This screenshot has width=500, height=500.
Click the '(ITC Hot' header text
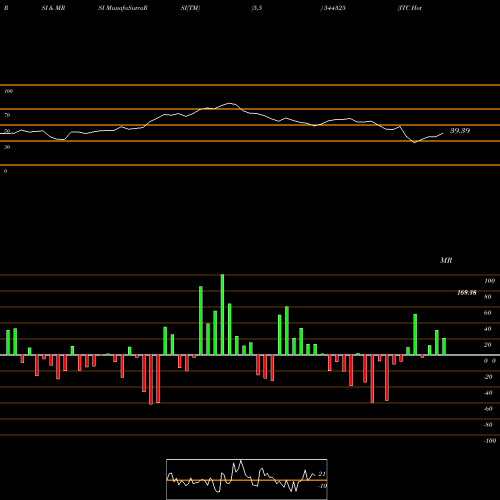click(x=410, y=8)
